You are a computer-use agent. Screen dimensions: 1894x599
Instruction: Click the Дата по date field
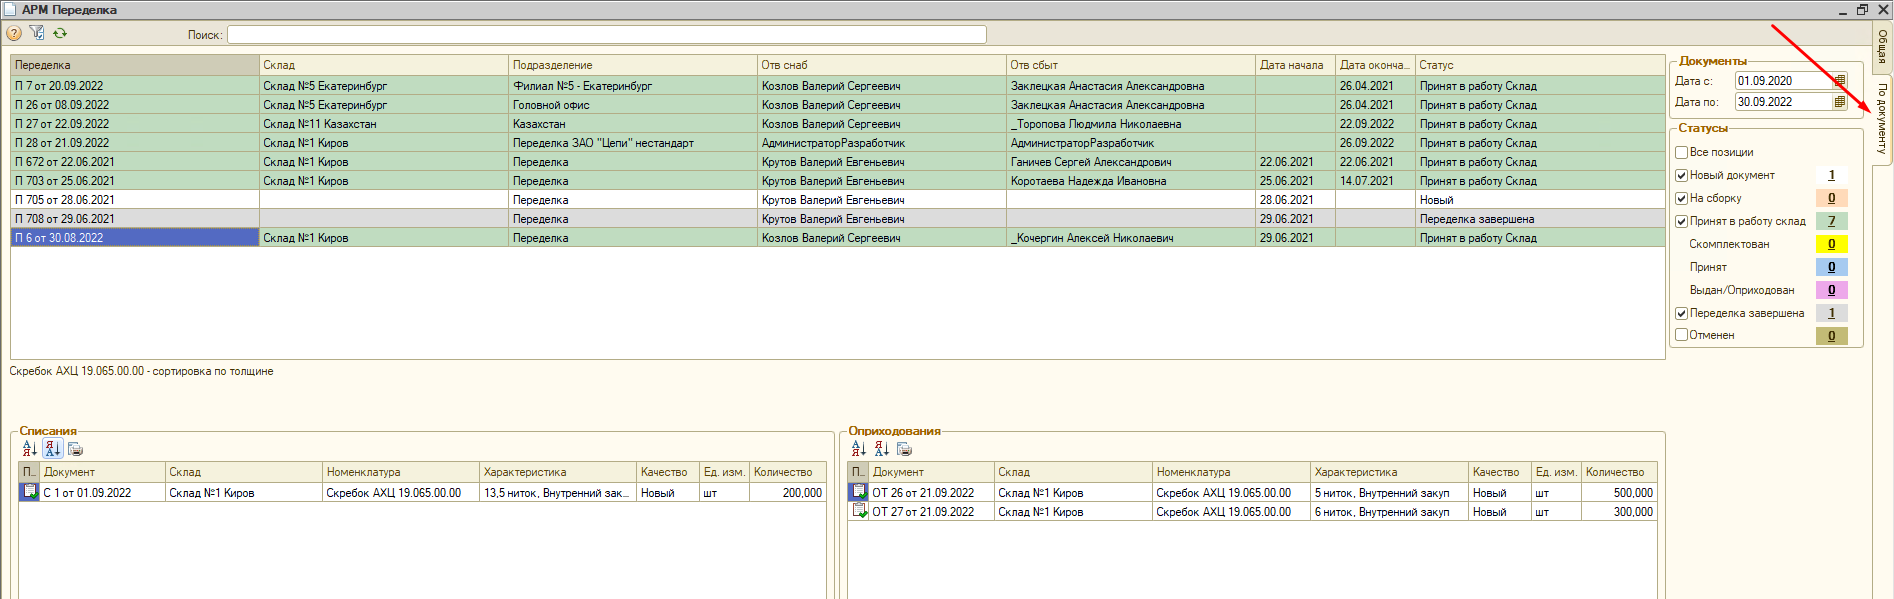coord(1783,102)
